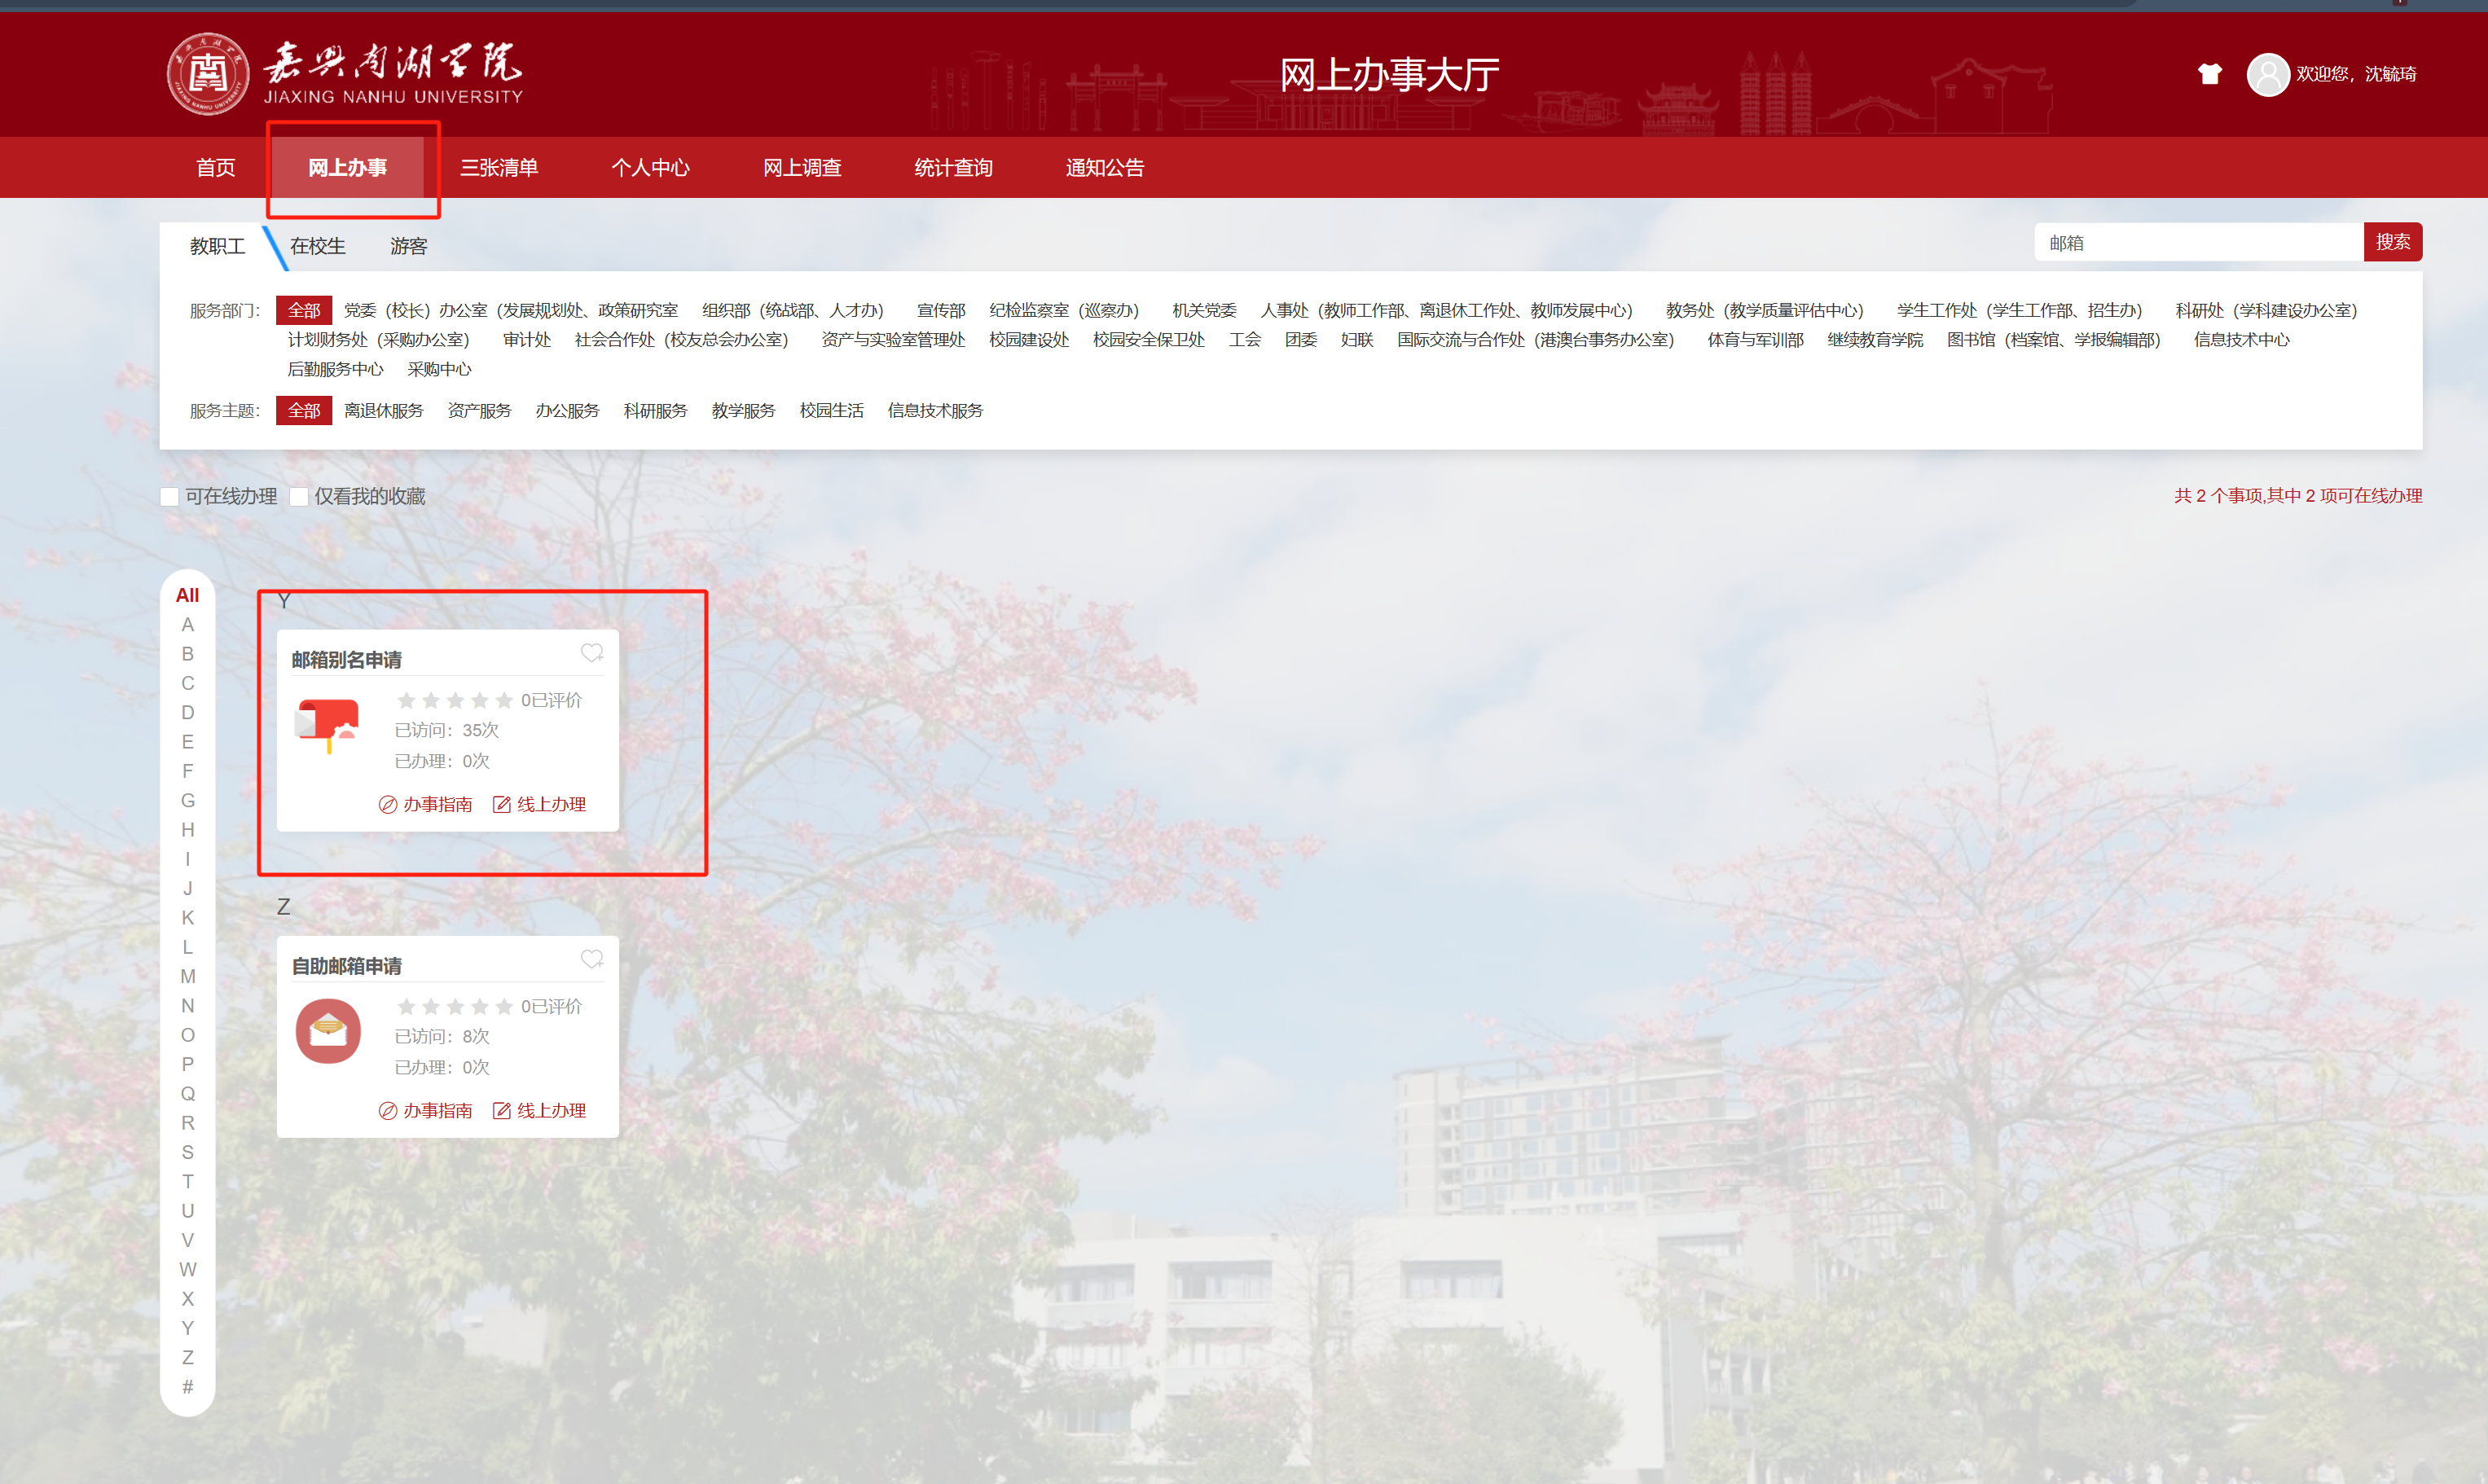2488x1484 pixels.
Task: Click the red mailbox icon of 邮箱别名申请
Action: coord(328,725)
